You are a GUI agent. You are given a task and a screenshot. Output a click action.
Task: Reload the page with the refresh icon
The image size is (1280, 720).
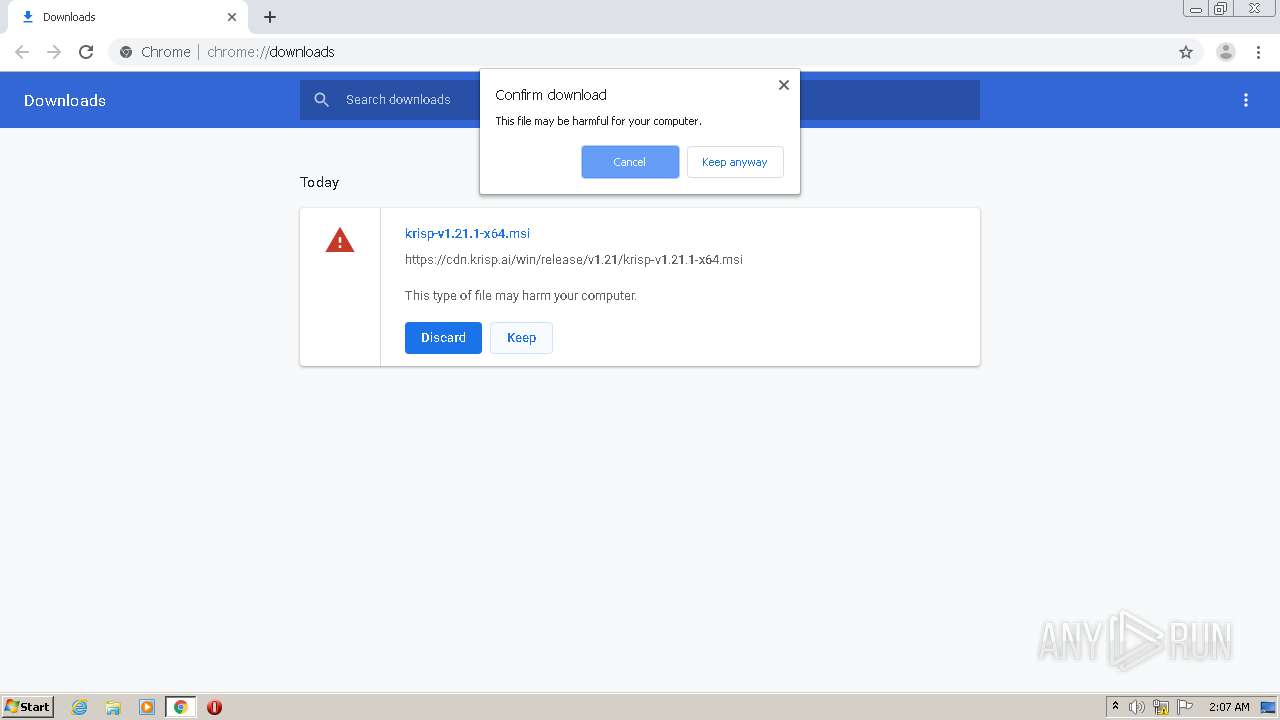point(86,52)
